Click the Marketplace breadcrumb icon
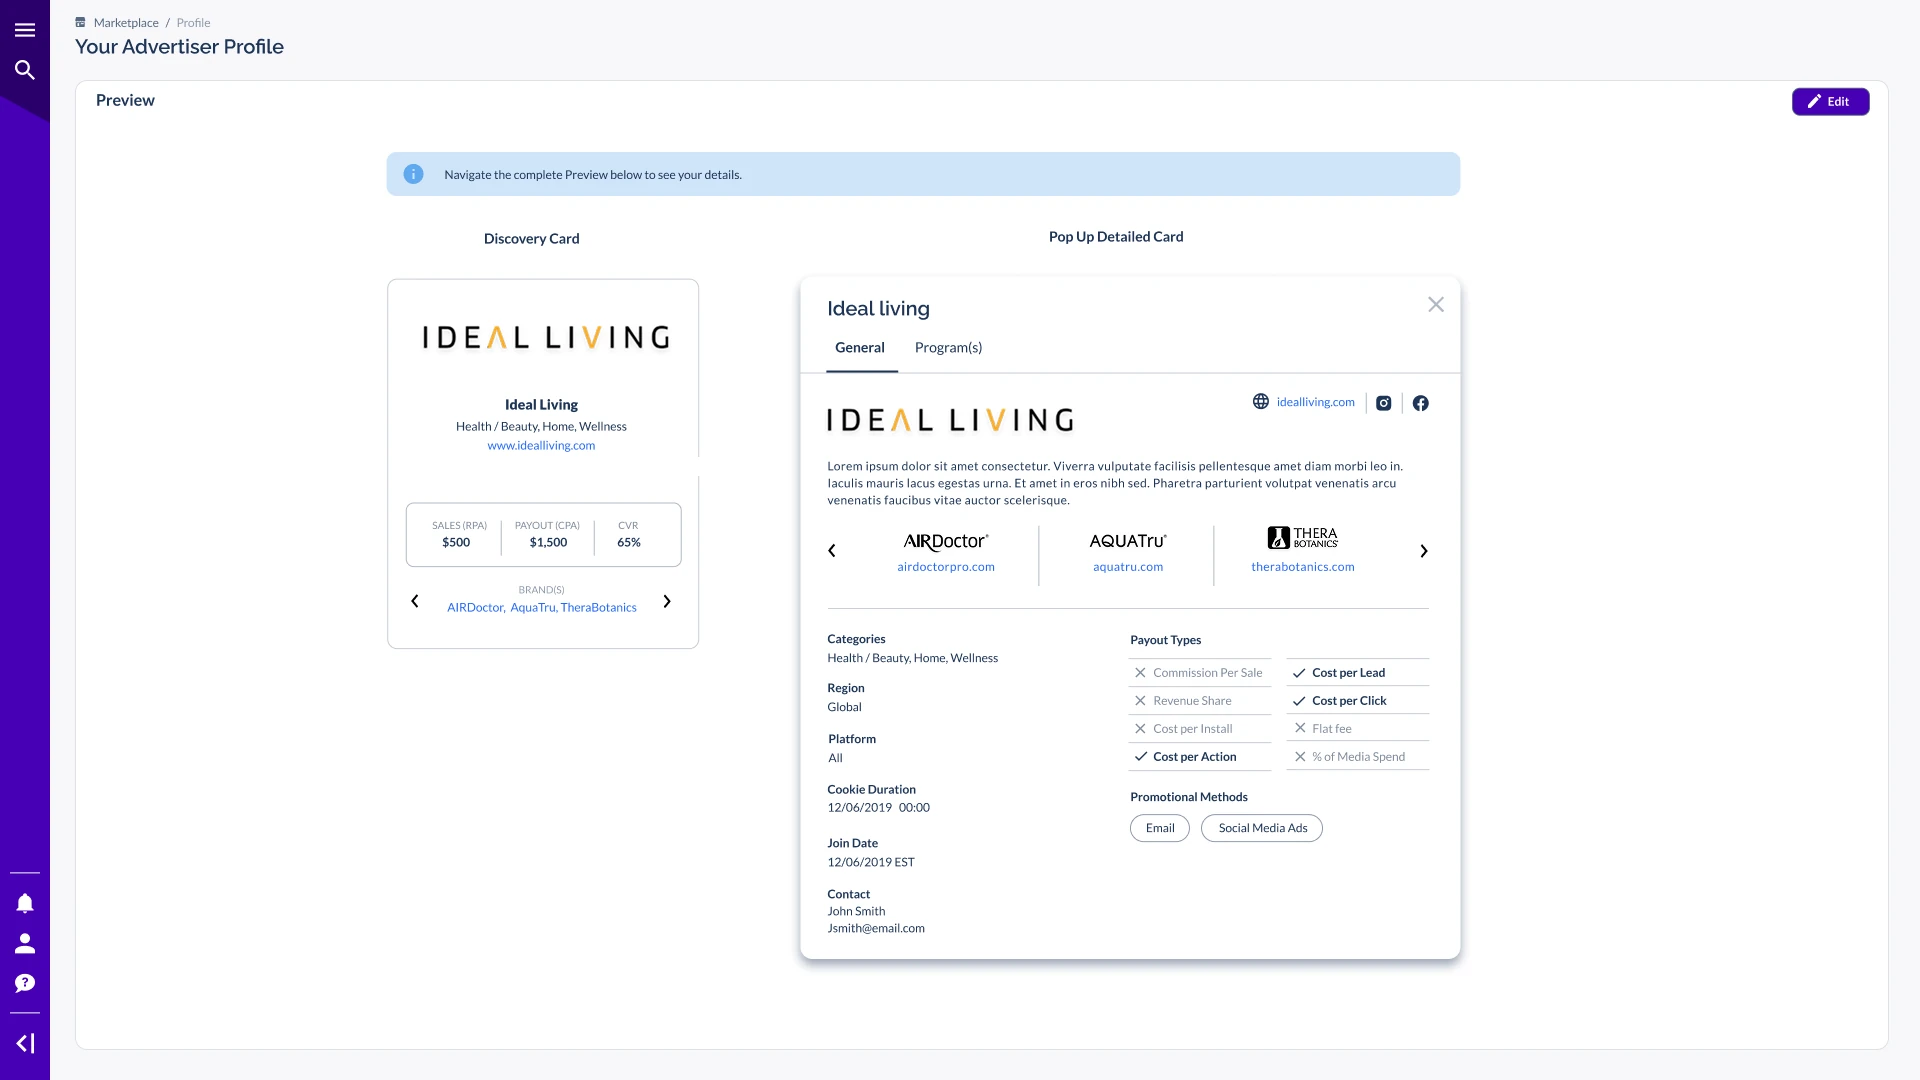Screen dimensions: 1920x1080 [81, 22]
